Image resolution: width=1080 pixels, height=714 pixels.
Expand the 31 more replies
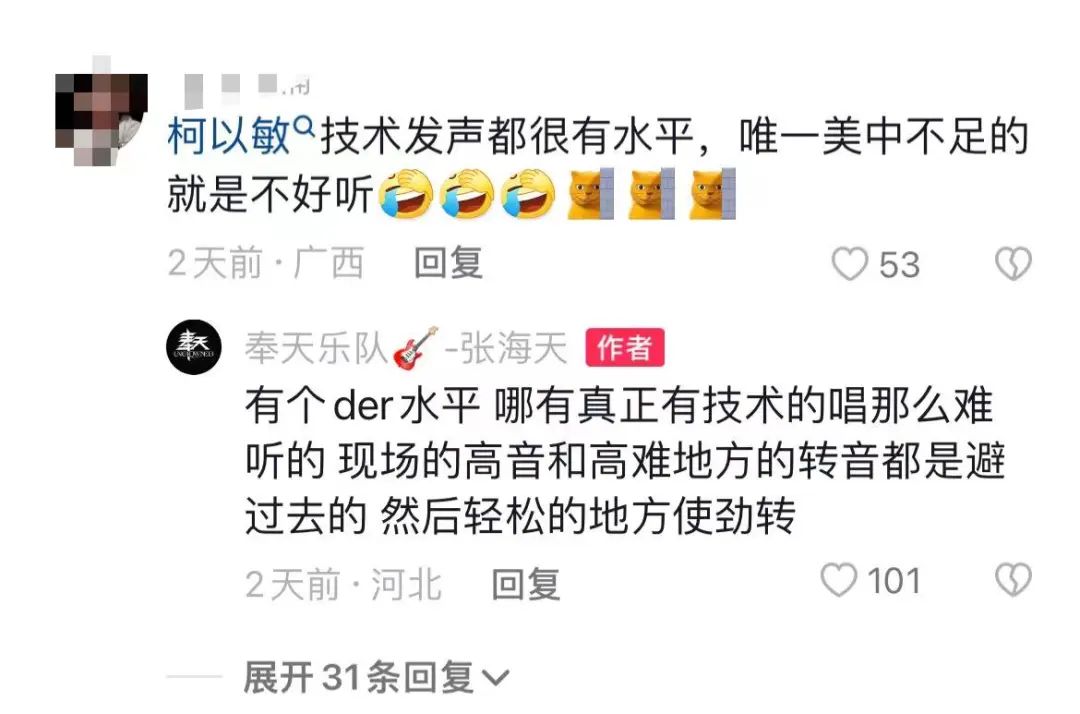tap(375, 678)
